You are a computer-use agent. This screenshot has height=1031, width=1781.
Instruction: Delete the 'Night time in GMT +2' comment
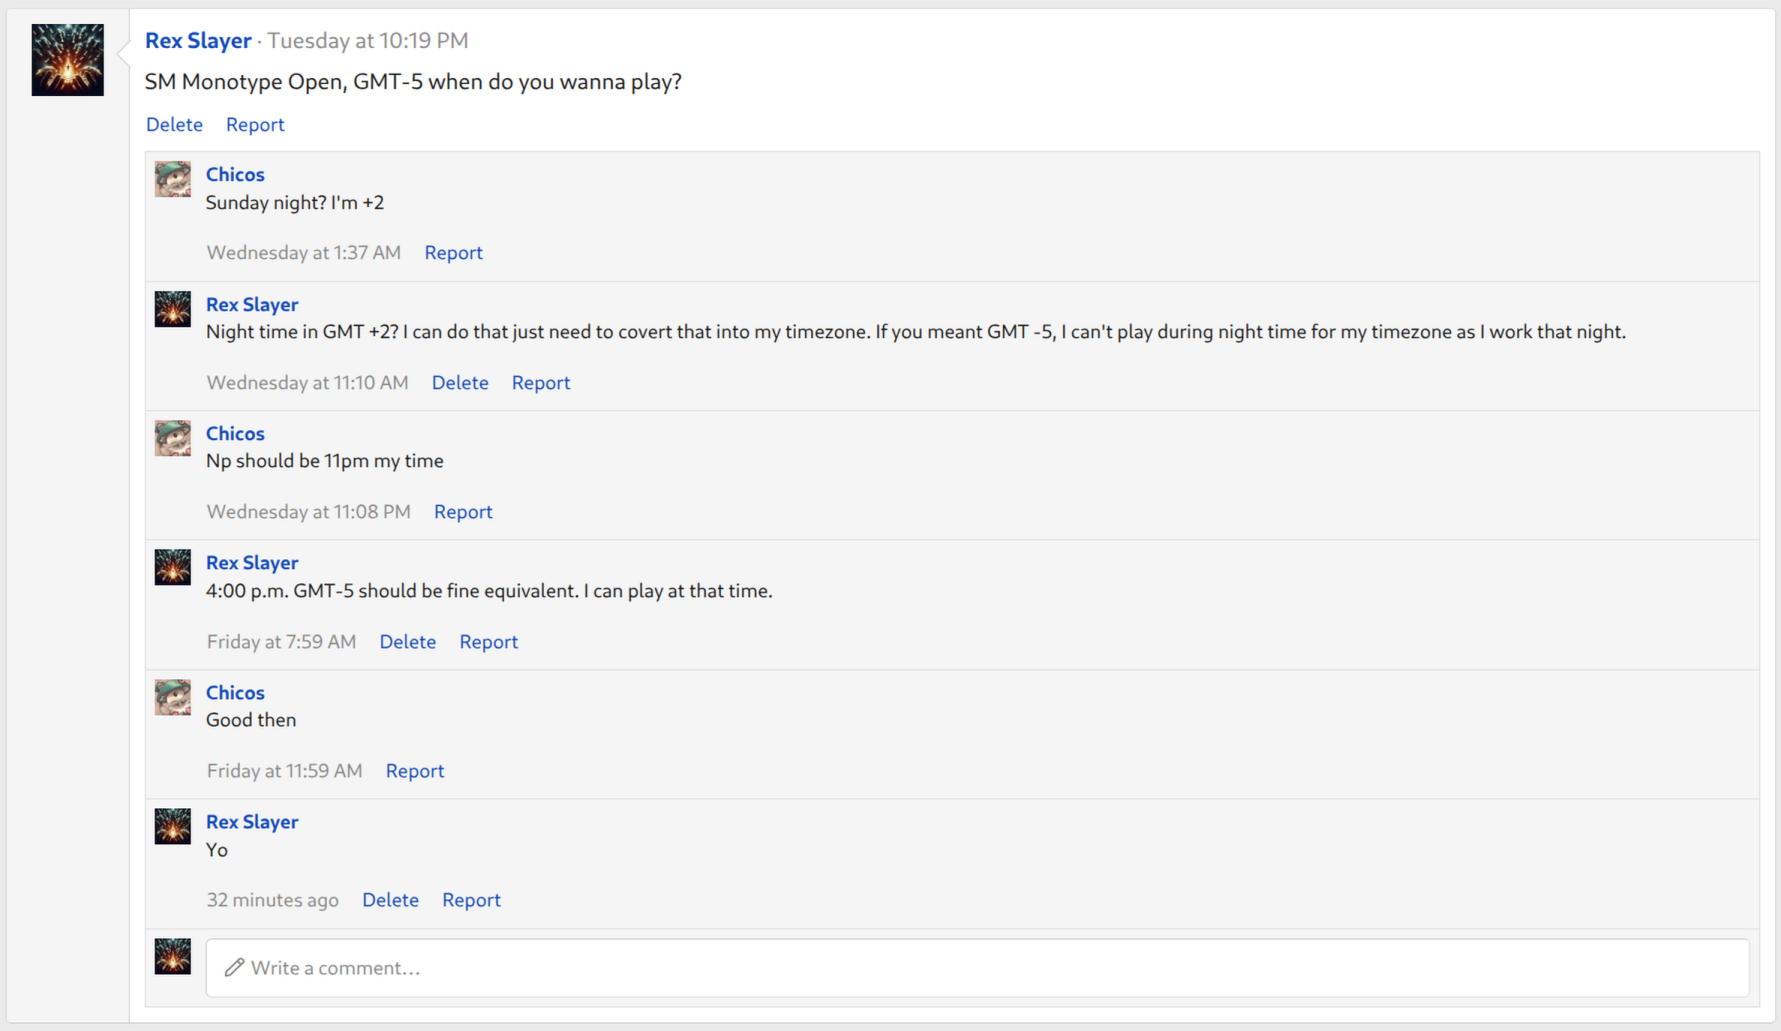pyautogui.click(x=460, y=383)
